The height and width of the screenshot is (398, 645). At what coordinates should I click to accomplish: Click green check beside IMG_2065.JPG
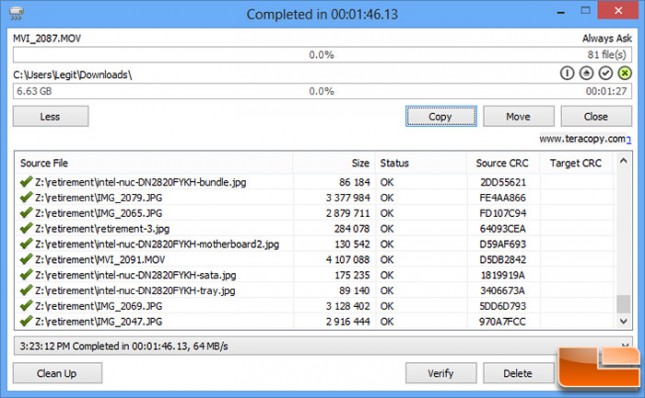[26, 213]
